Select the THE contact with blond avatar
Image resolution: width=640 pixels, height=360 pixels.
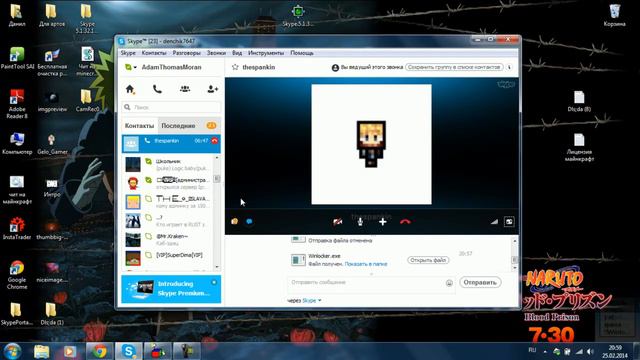tap(168, 202)
